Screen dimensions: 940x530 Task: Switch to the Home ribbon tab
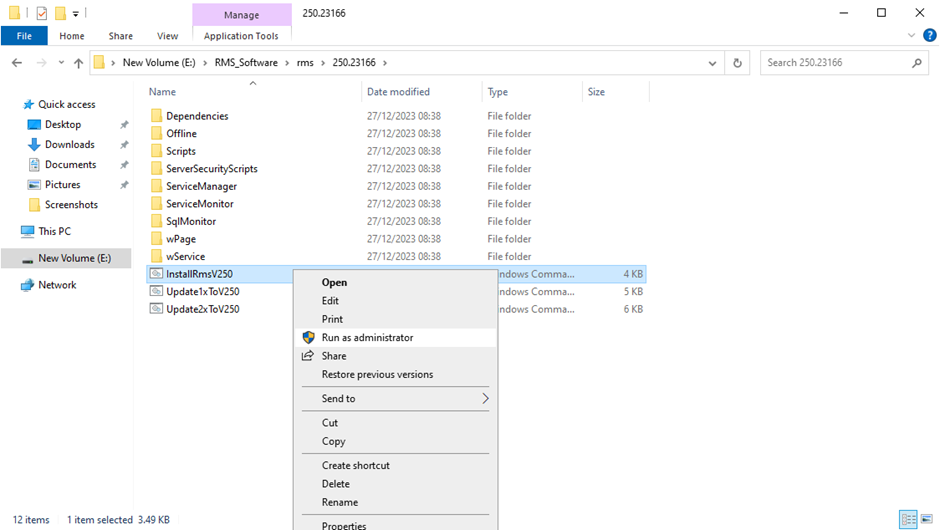click(72, 36)
